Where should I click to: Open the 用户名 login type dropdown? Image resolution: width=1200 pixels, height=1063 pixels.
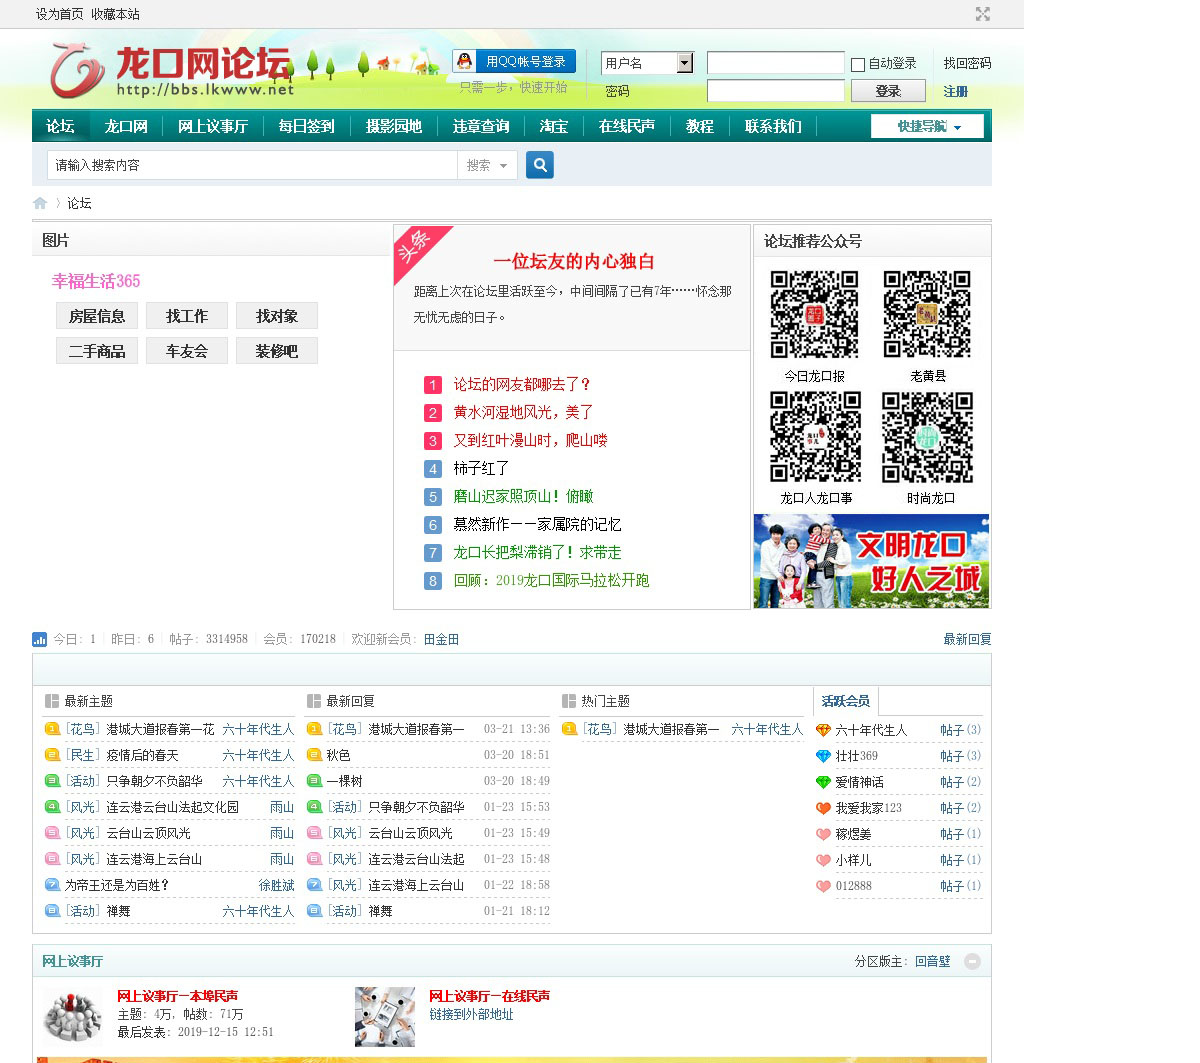click(x=684, y=63)
